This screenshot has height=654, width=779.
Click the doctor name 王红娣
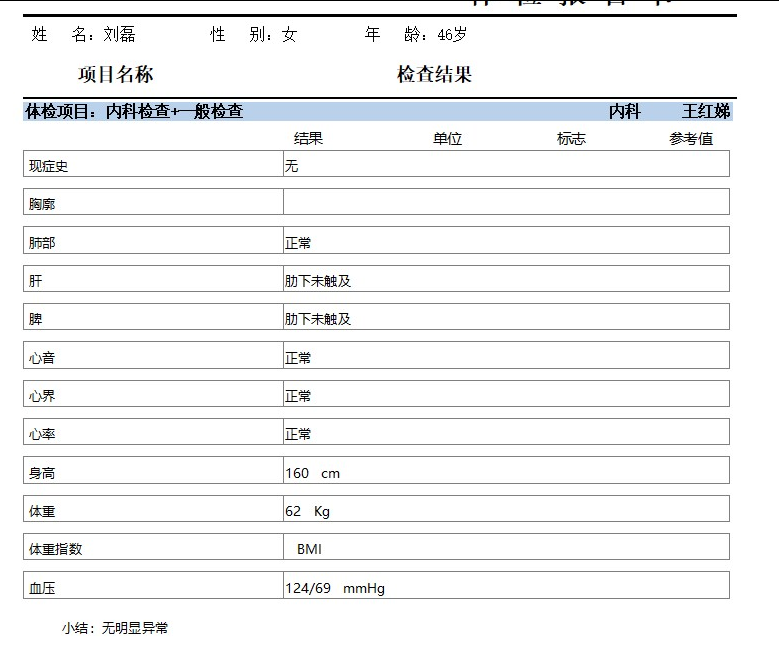point(706,111)
